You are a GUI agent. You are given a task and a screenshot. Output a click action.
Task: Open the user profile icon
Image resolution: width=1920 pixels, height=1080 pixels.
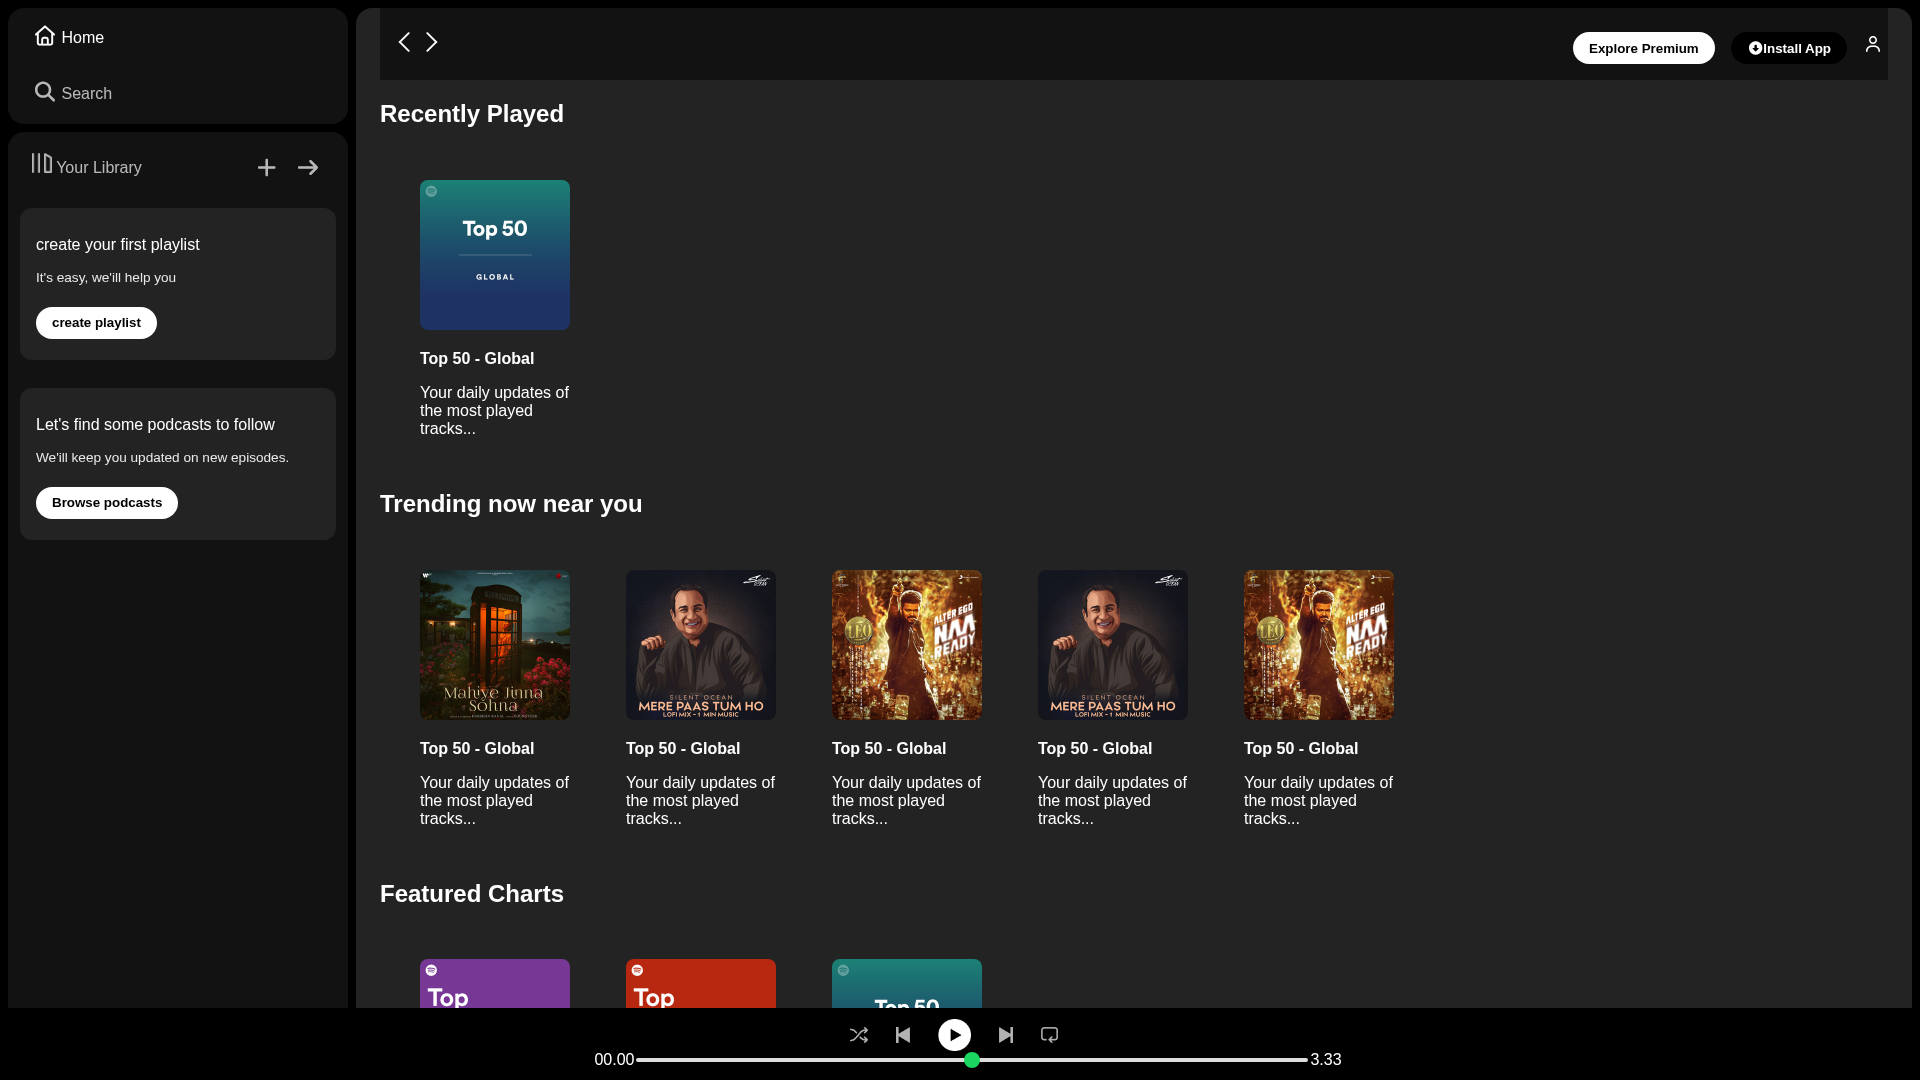1873,44
